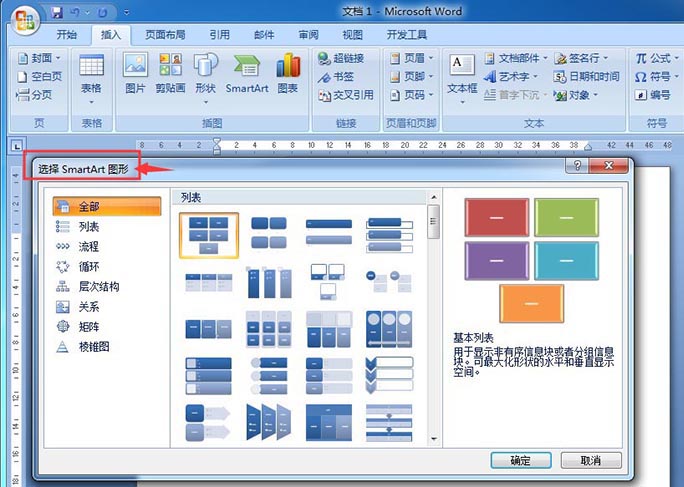Select the 循环 cycle category
This screenshot has width=684, height=487.
coord(78,266)
